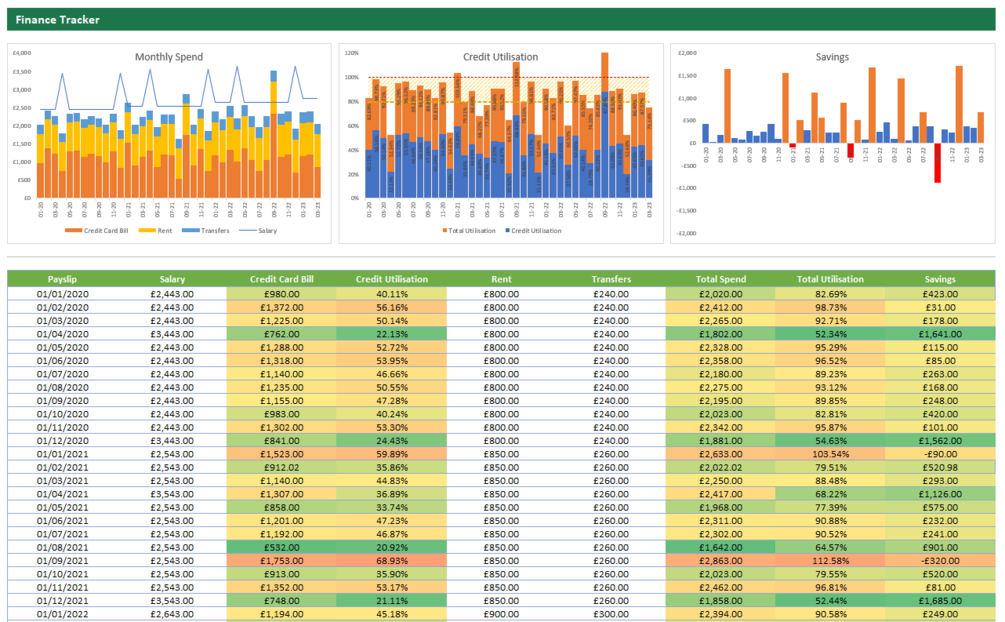Select the 98.73% total utilisation cell
This screenshot has width=1005, height=622.
click(830, 308)
